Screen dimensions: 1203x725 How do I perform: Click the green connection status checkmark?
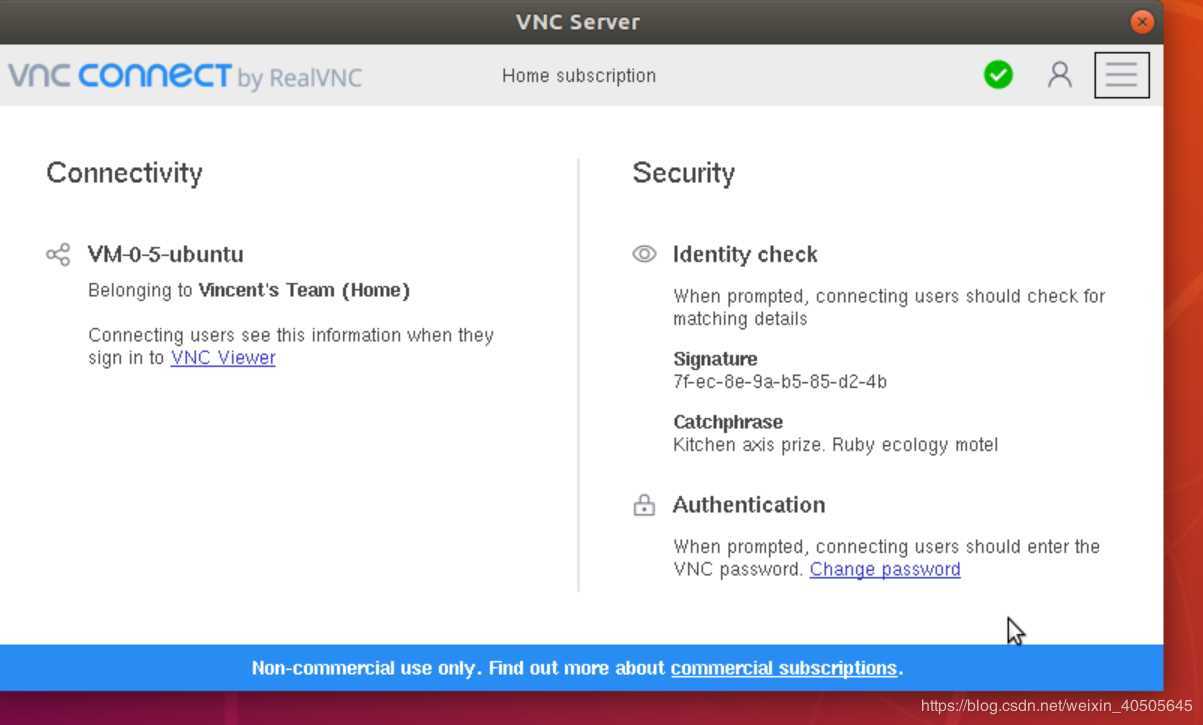[998, 75]
